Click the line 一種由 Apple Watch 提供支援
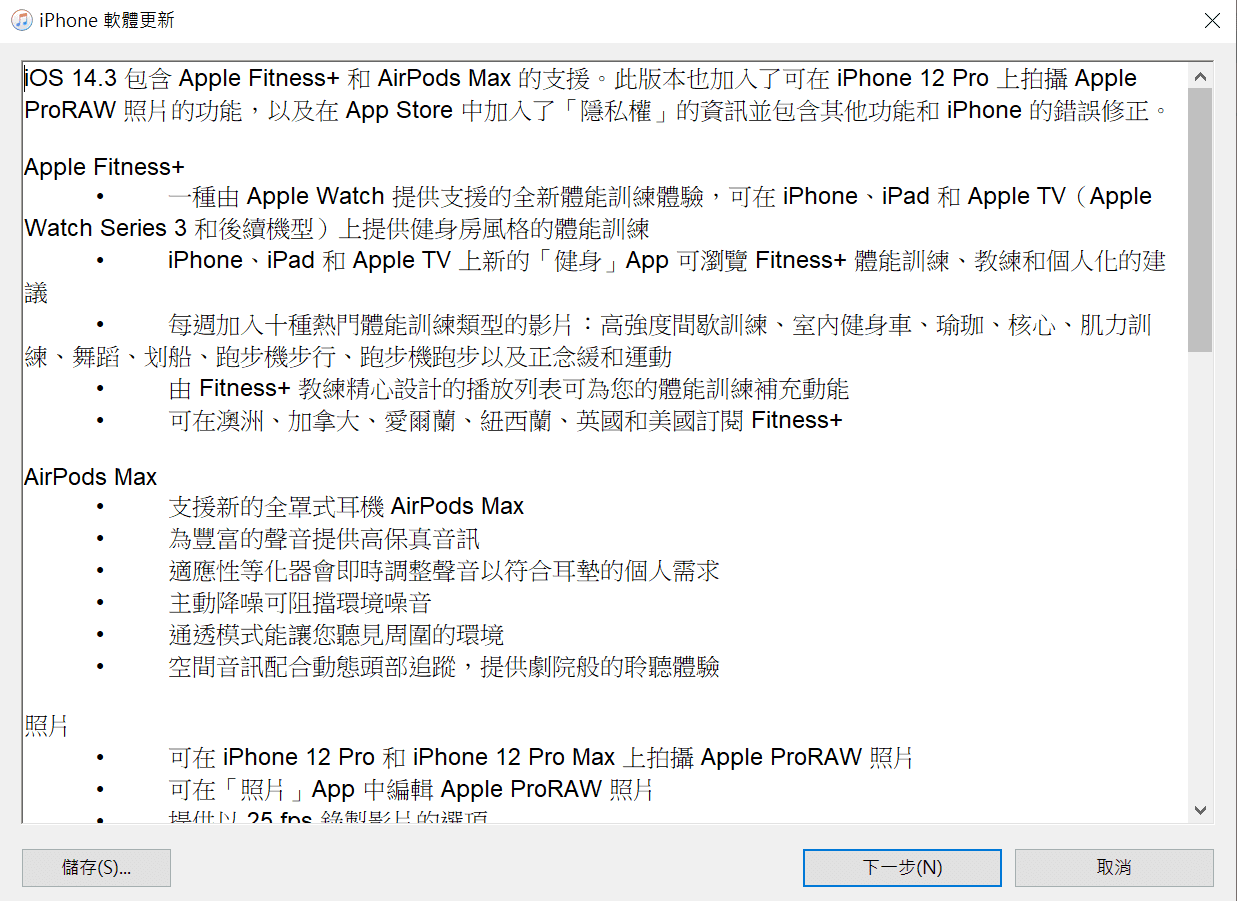1237x901 pixels. 588,212
